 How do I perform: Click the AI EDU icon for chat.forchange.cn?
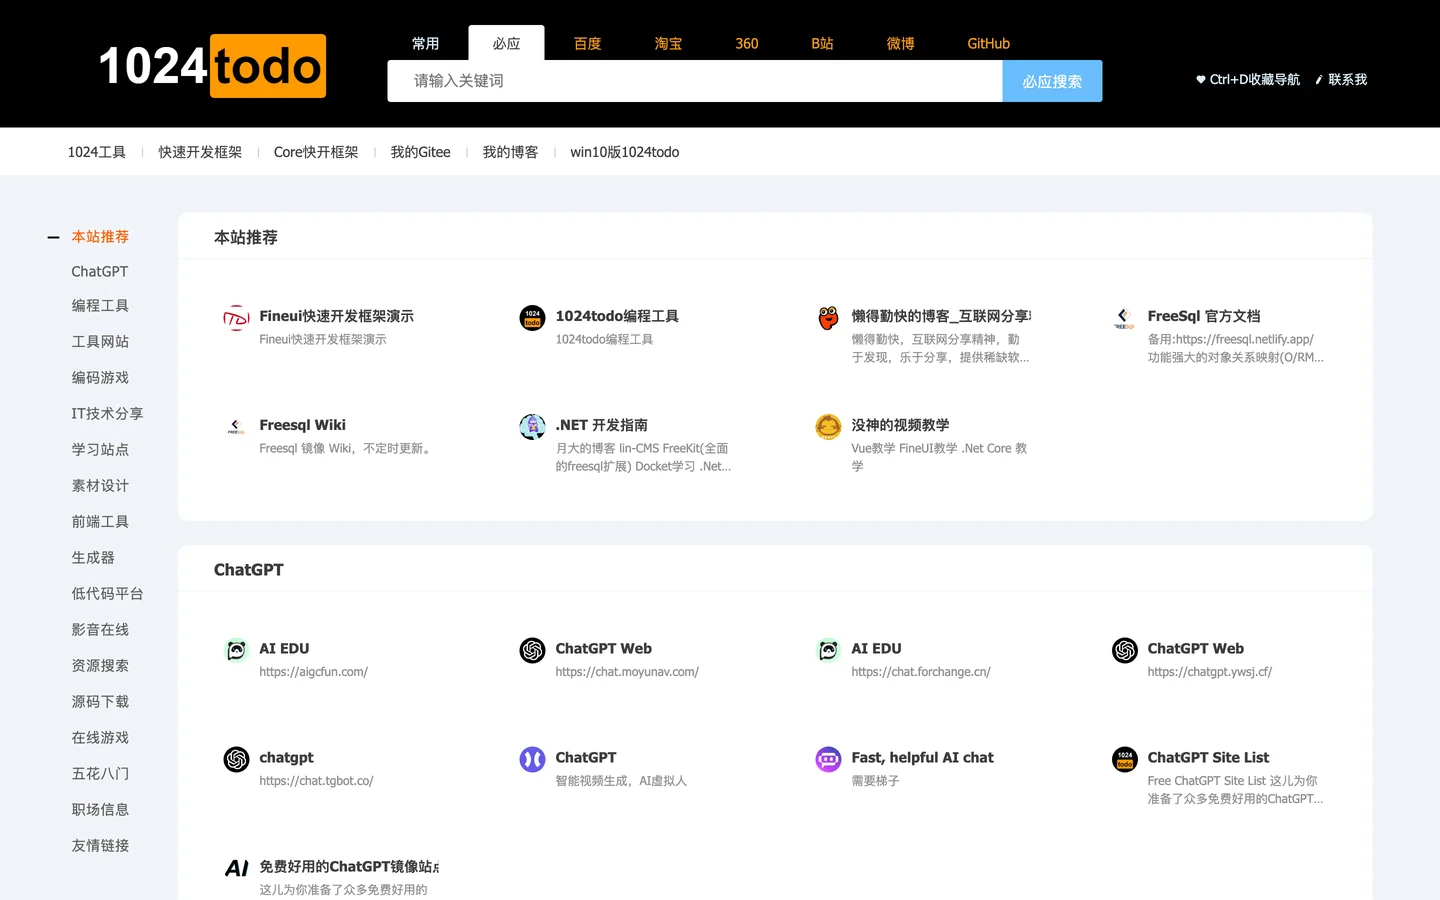click(828, 650)
